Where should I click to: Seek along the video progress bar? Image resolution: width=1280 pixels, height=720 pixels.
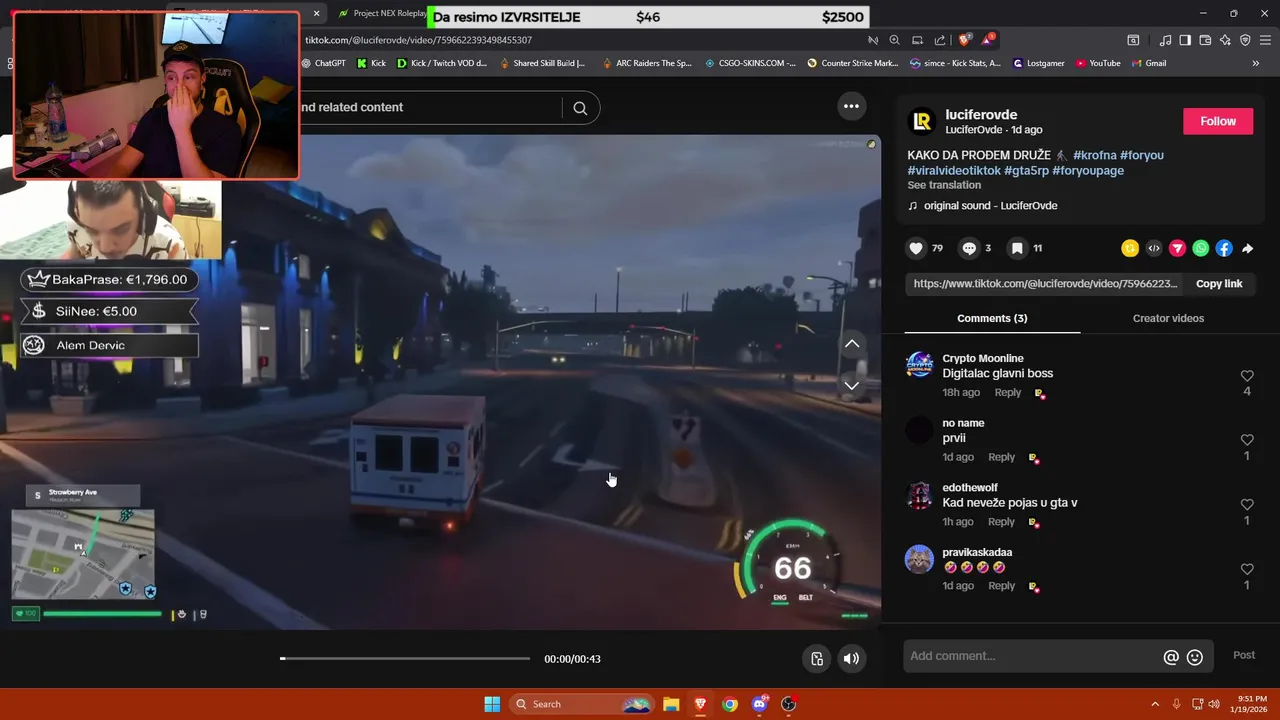[x=405, y=658]
